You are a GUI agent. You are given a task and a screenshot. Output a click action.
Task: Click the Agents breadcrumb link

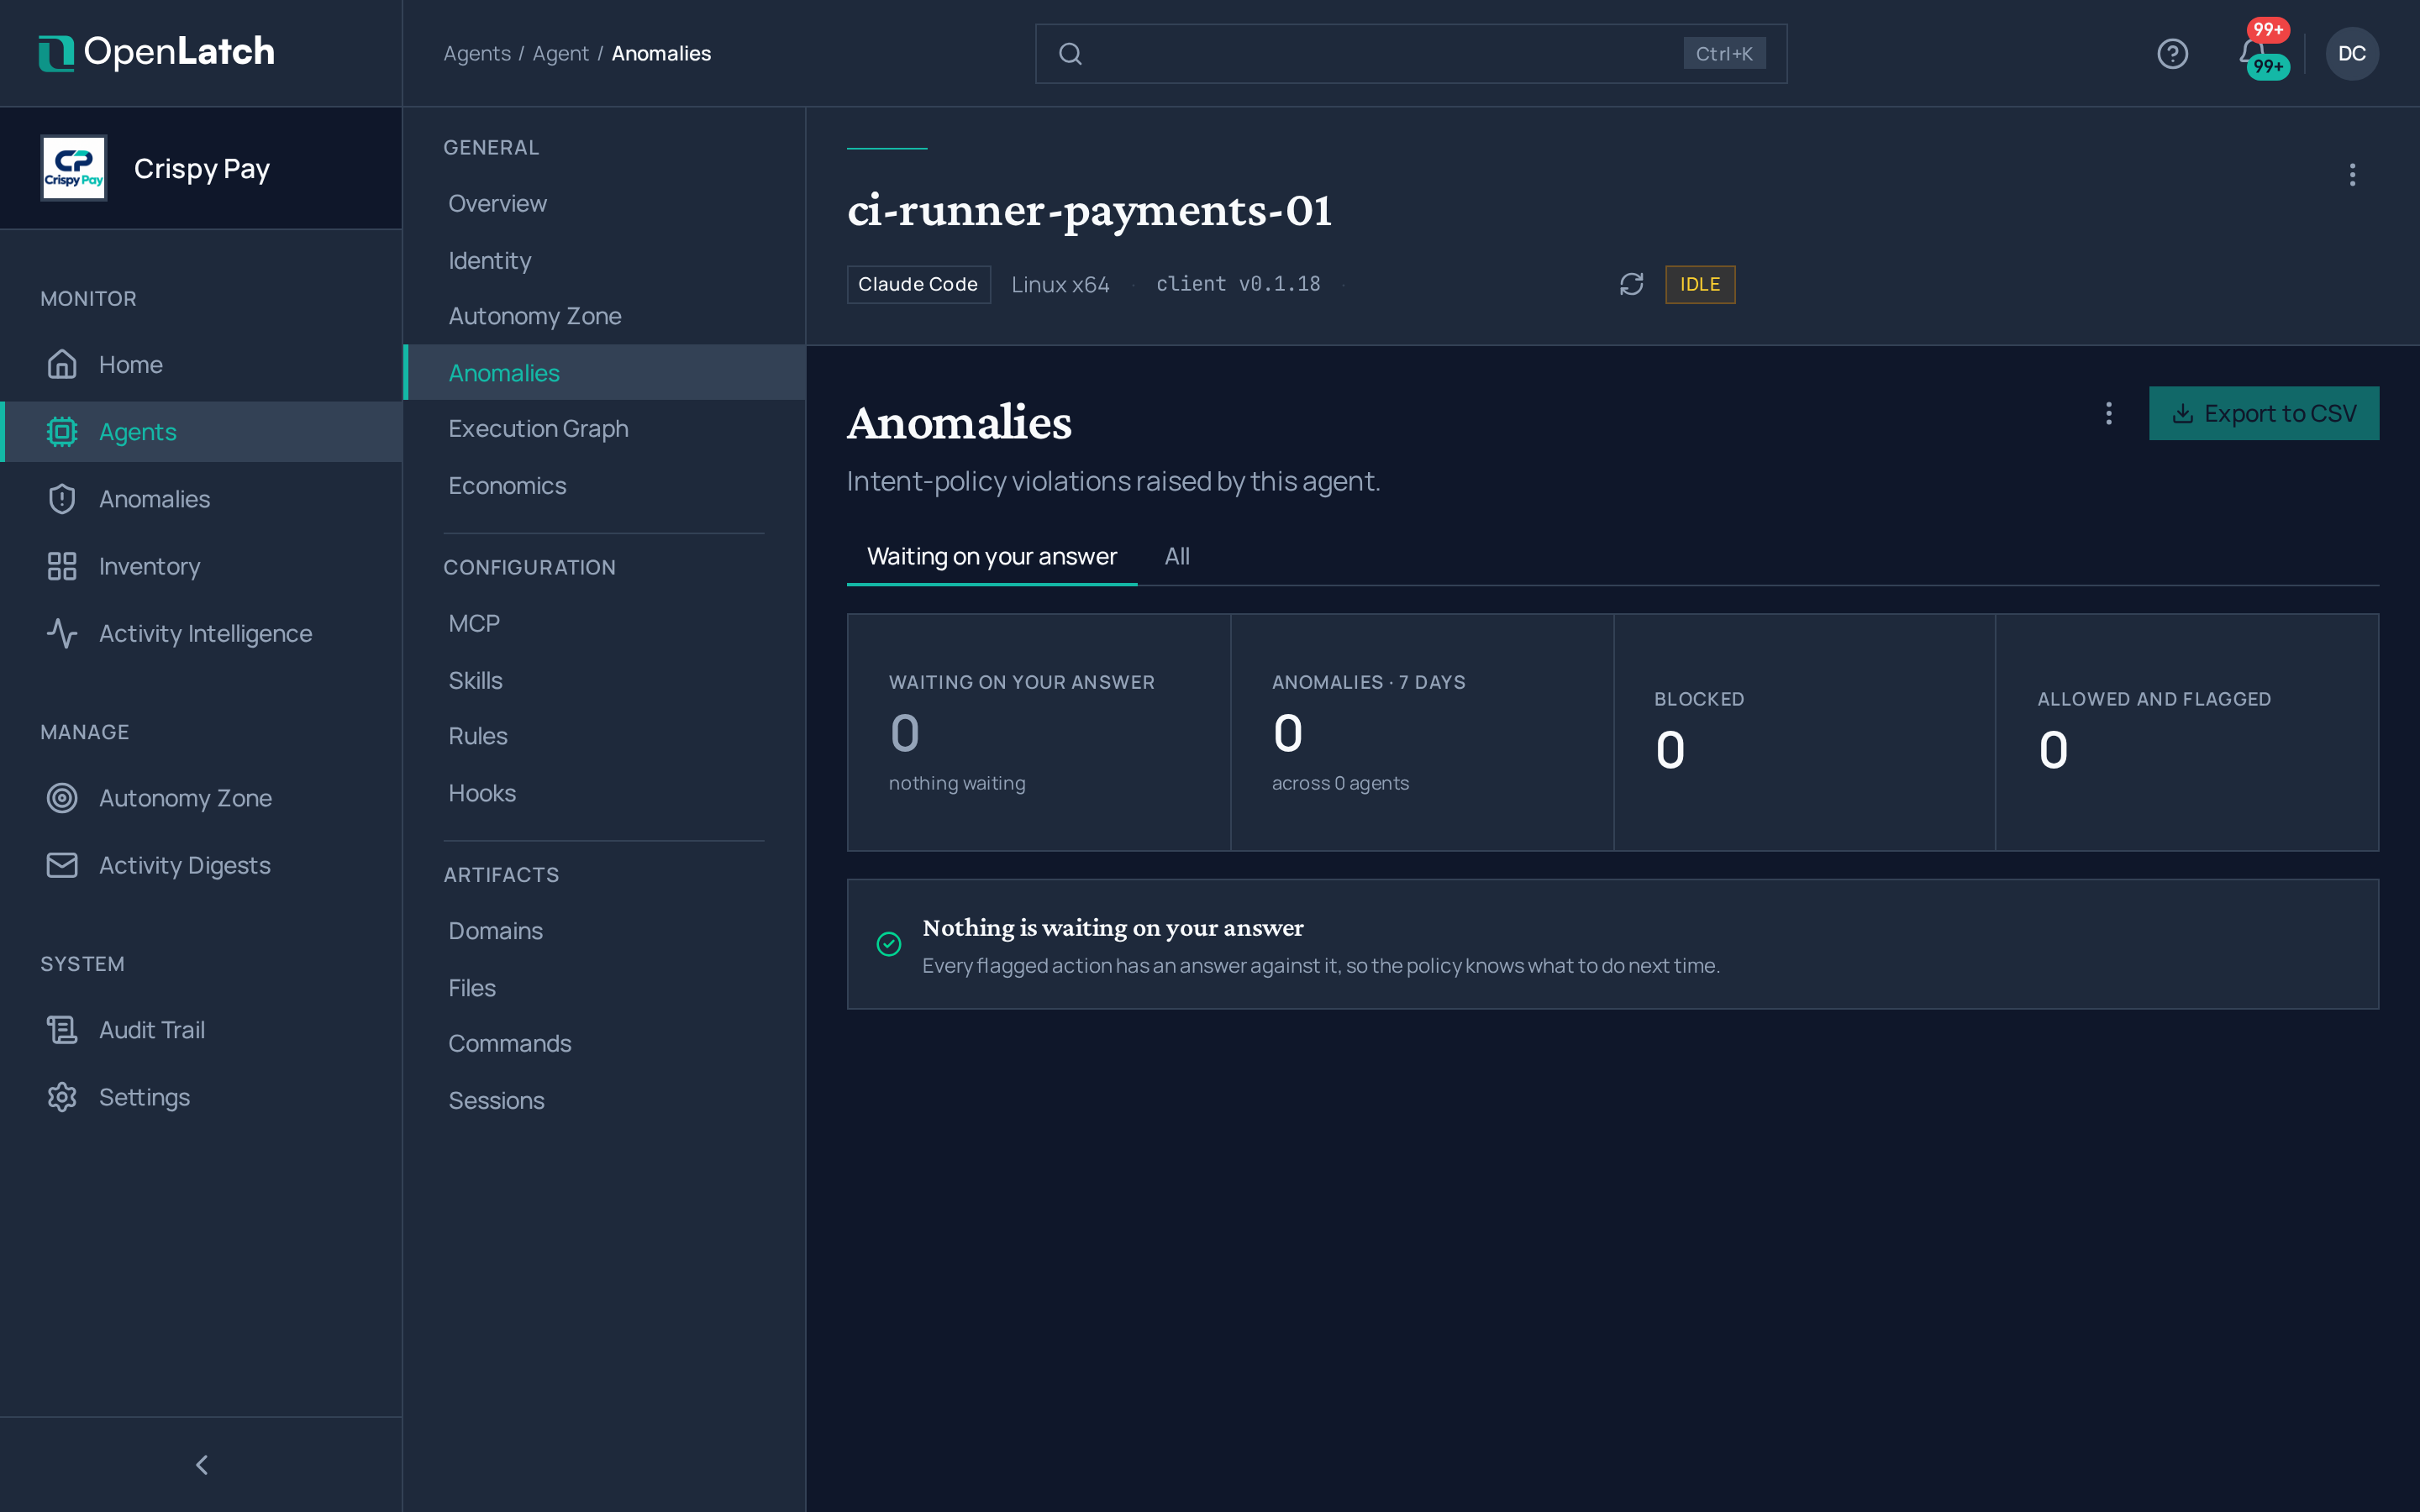[477, 53]
